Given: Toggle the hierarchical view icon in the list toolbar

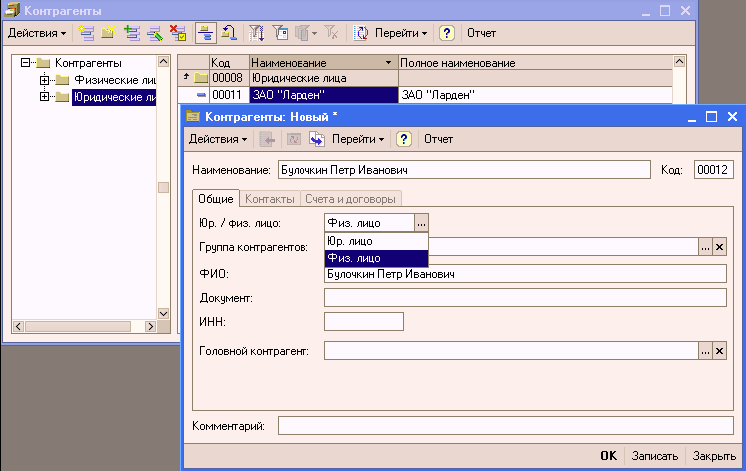Looking at the screenshot, I should [x=205, y=33].
